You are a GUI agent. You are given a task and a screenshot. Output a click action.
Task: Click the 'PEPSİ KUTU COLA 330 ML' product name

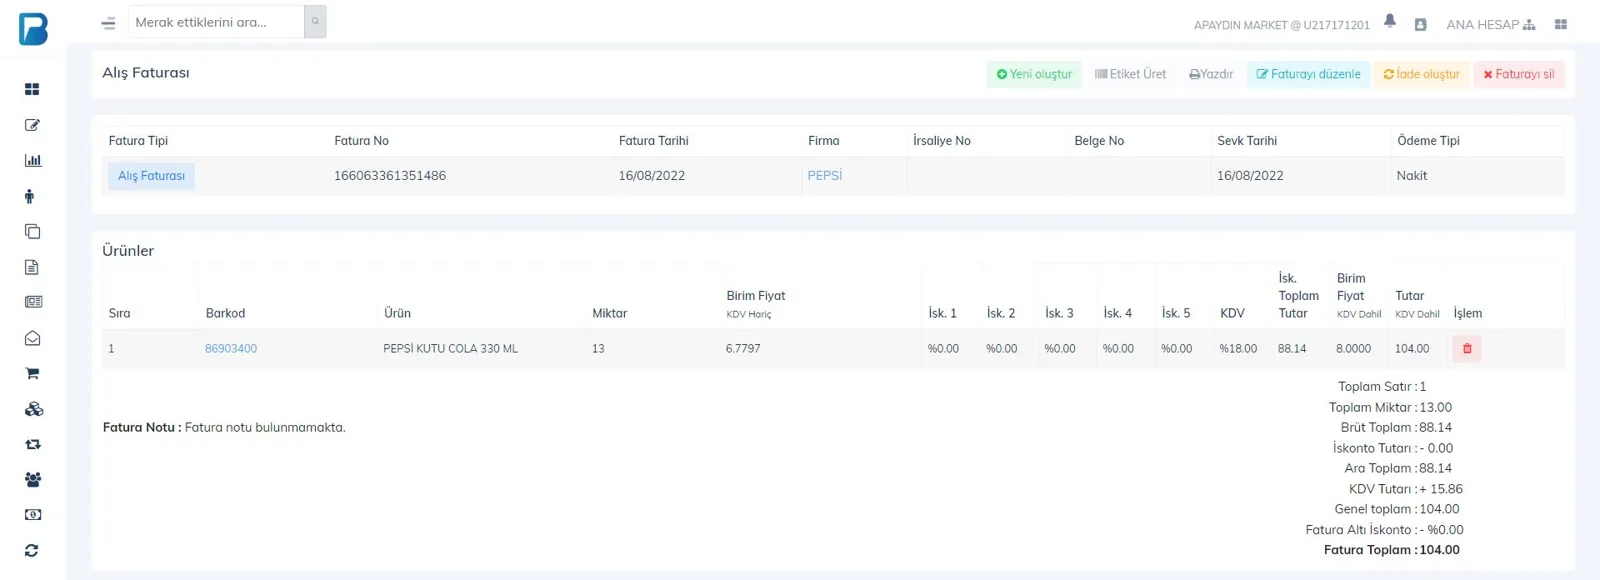451,349
